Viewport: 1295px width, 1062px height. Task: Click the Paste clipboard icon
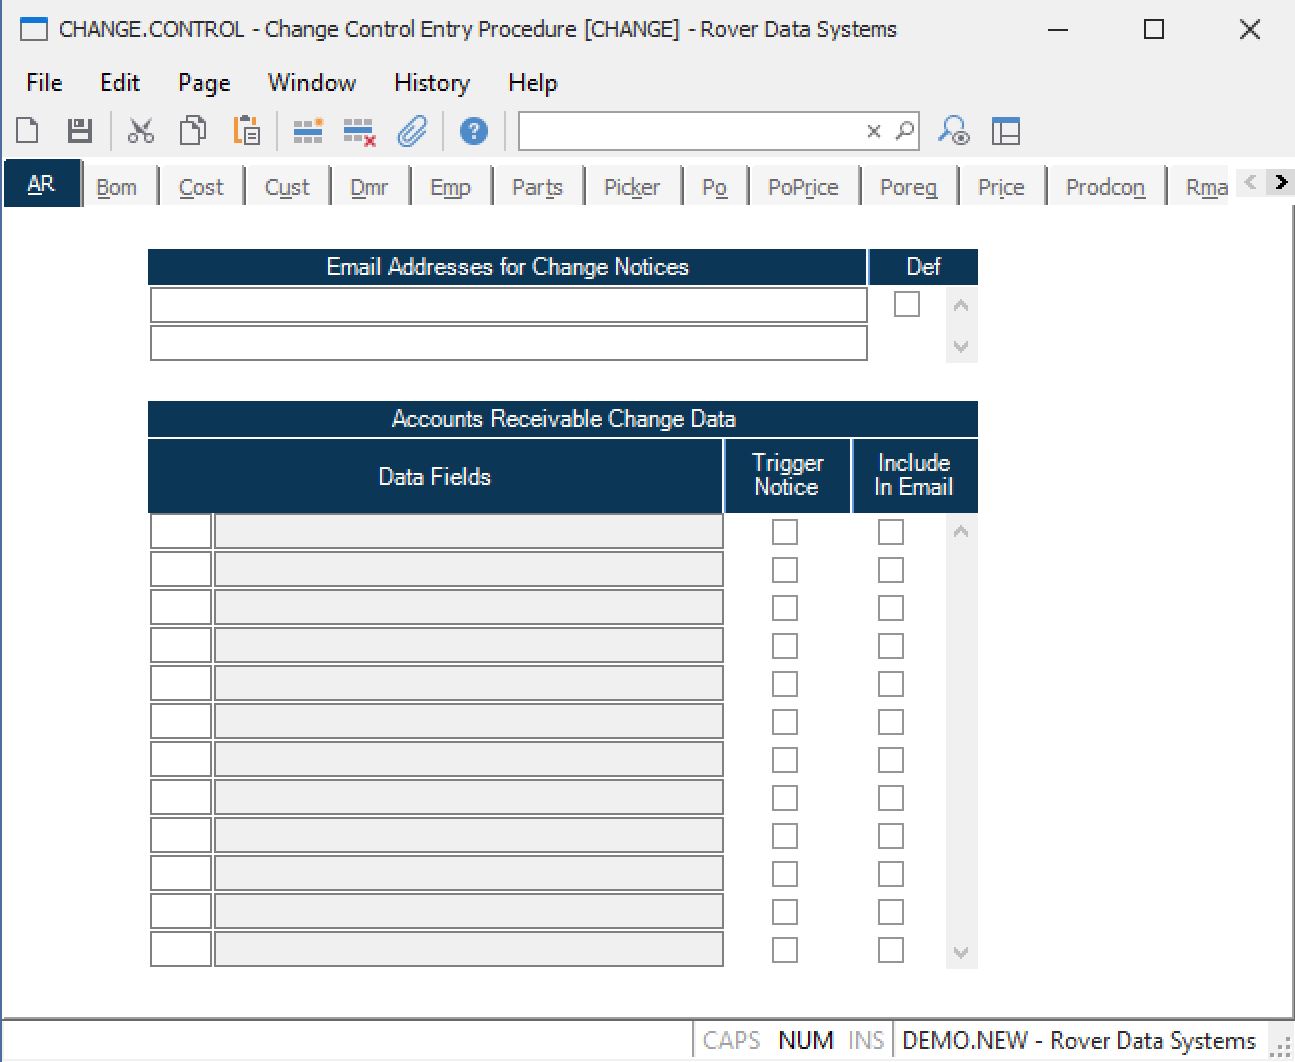coord(246,131)
